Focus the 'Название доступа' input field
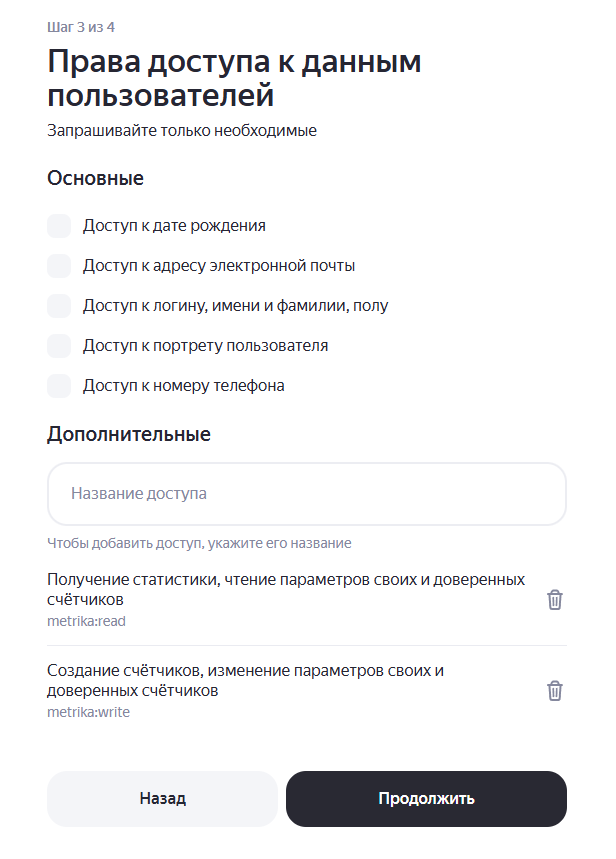 coord(306,494)
